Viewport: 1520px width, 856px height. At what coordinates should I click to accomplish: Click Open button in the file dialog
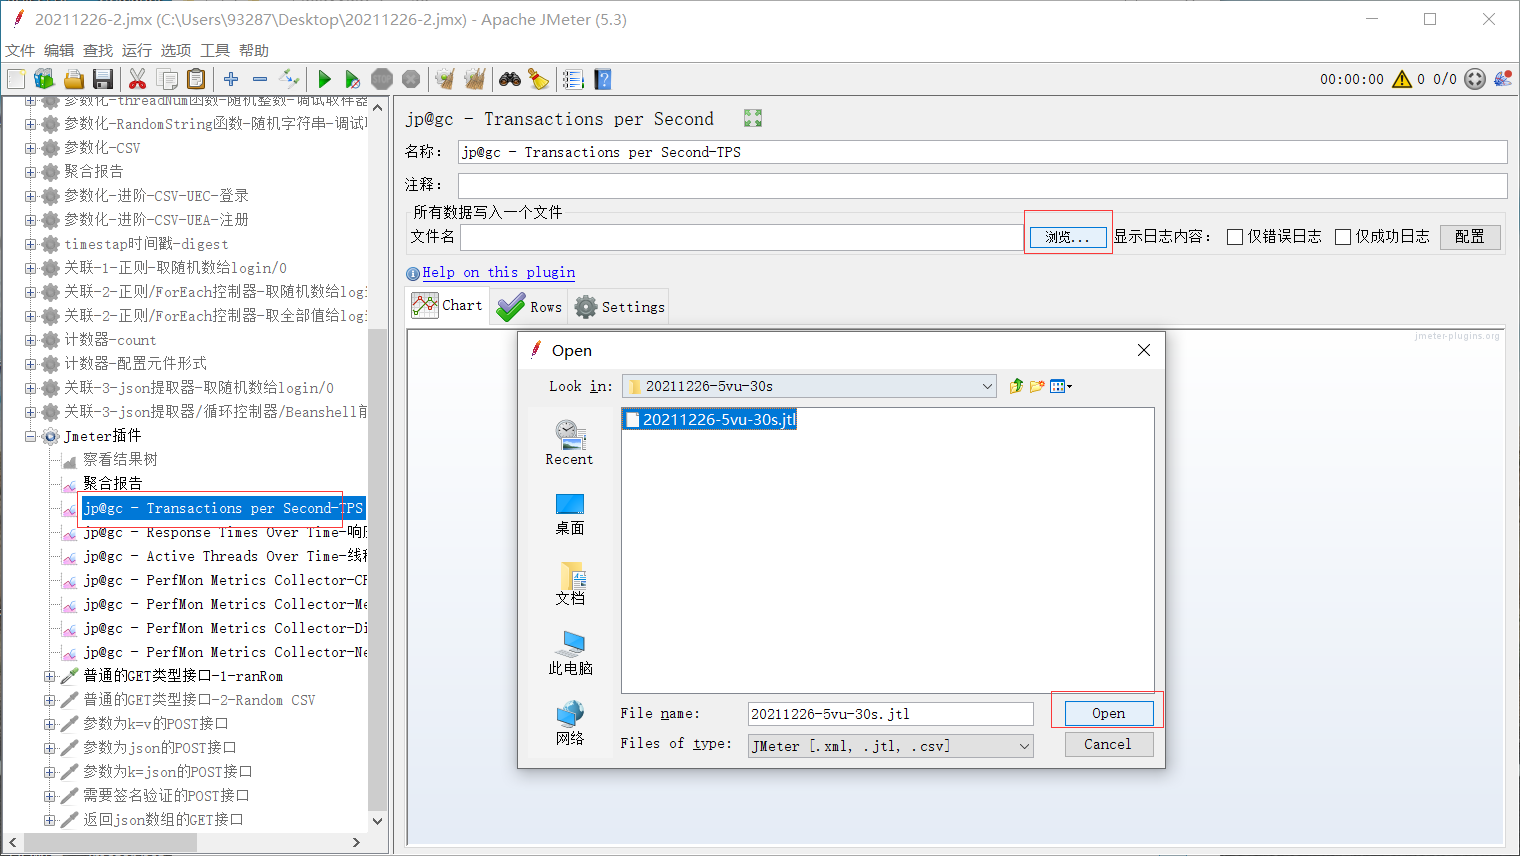1108,713
